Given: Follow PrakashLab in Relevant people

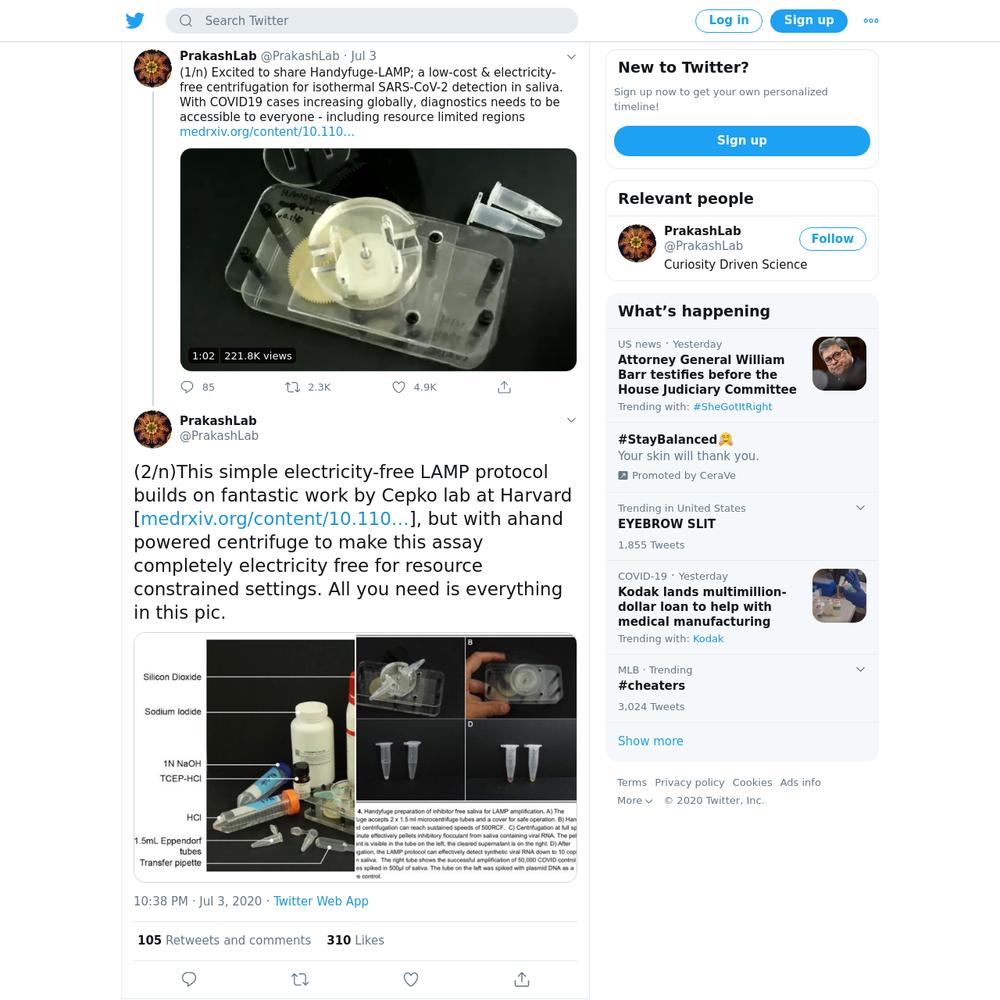Looking at the screenshot, I should [x=832, y=239].
